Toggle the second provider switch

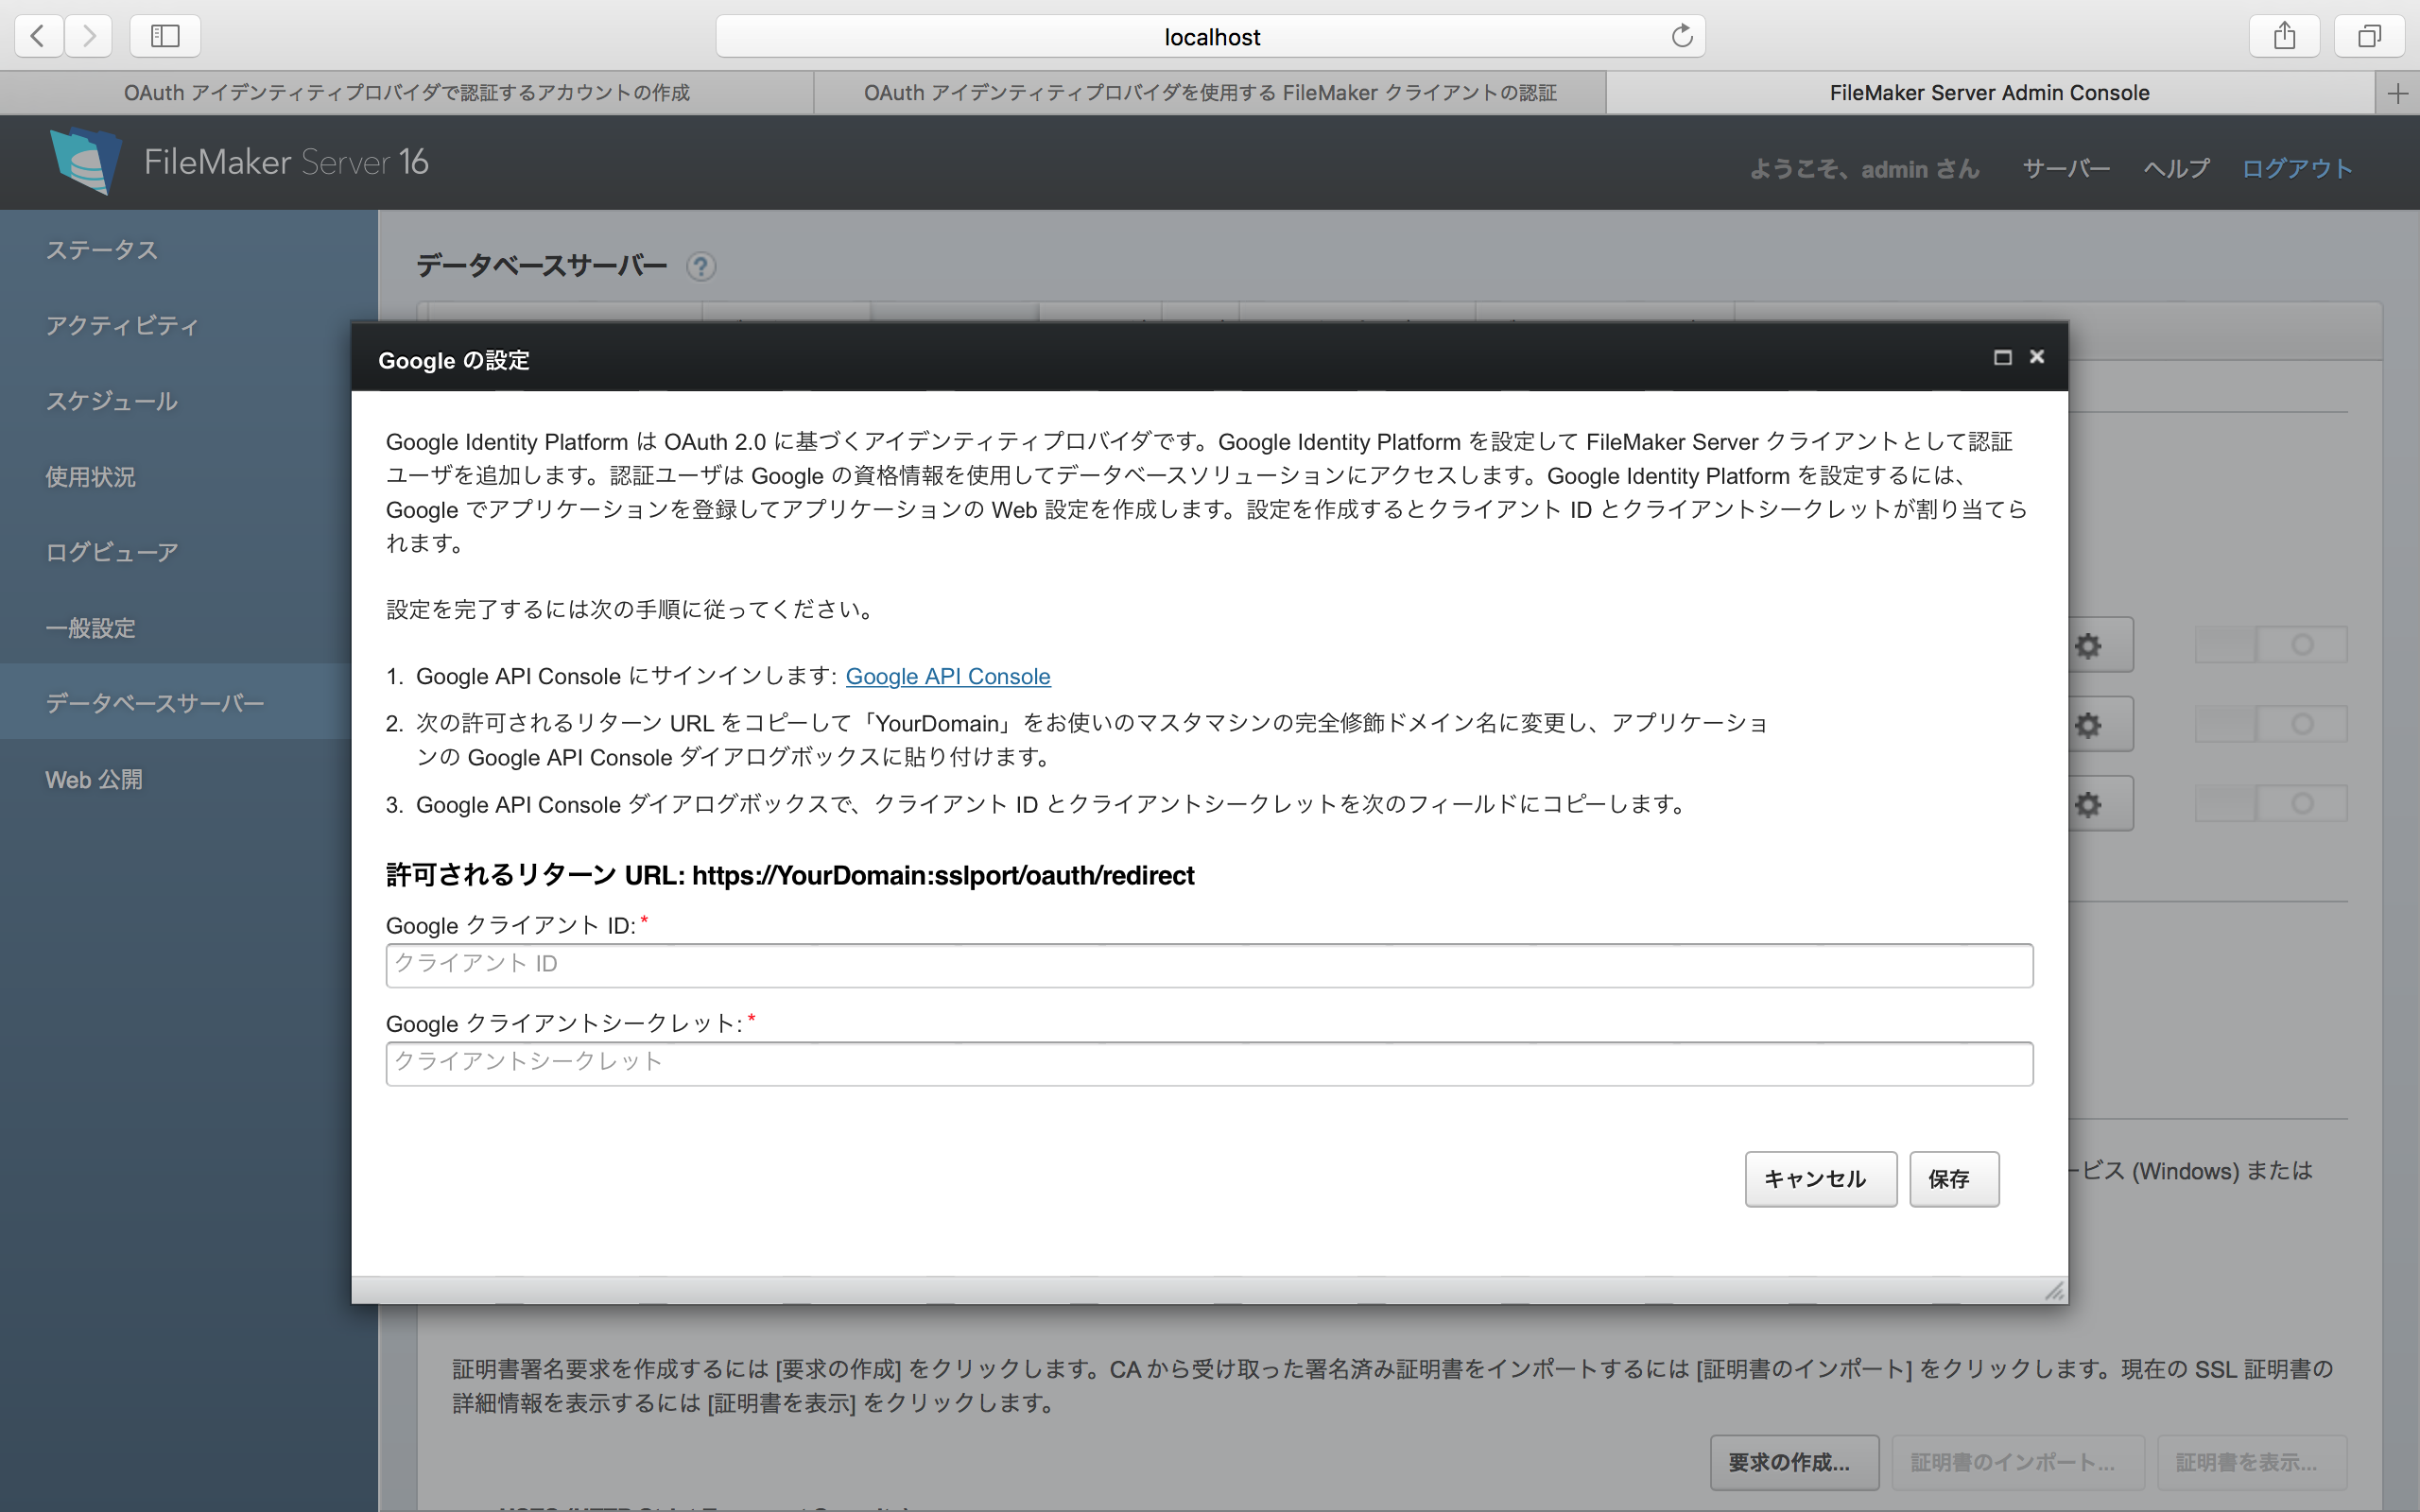(2270, 724)
